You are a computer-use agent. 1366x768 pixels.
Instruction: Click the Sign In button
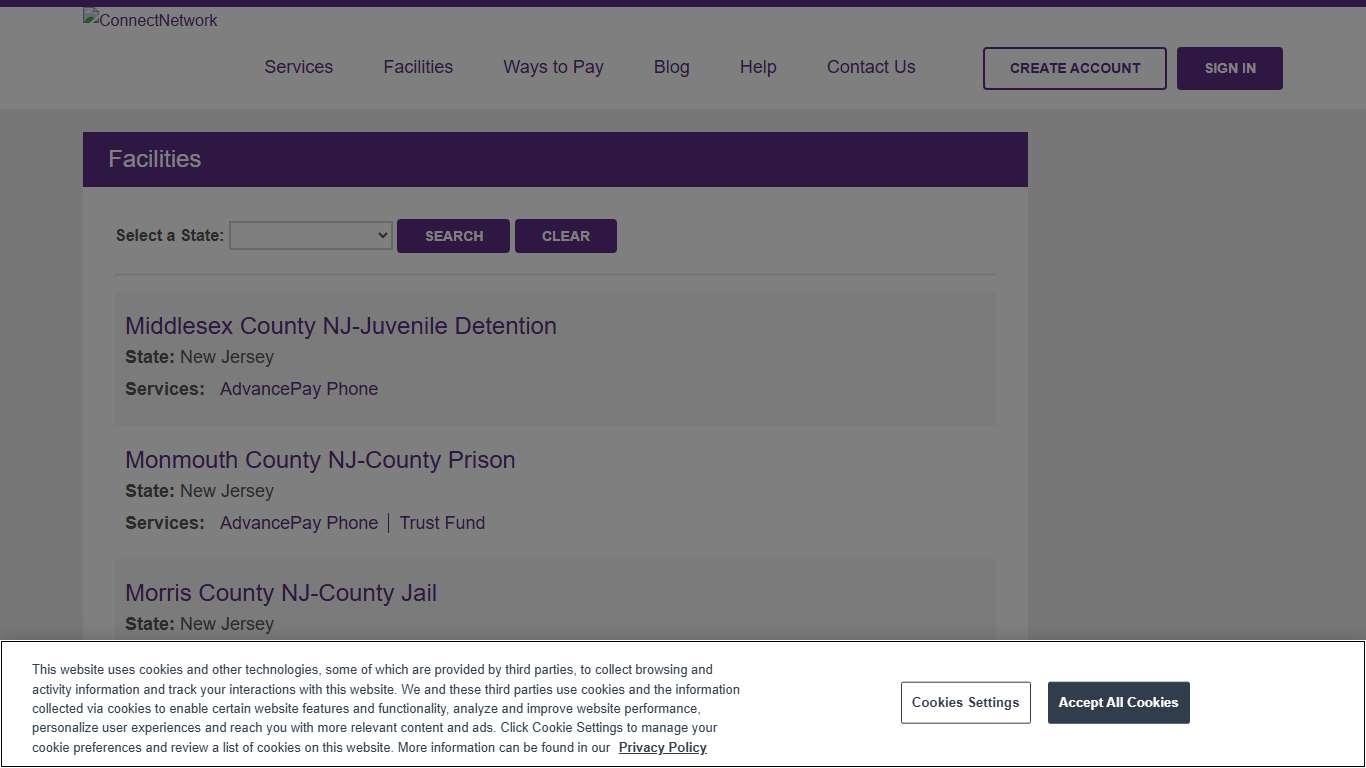(1229, 68)
